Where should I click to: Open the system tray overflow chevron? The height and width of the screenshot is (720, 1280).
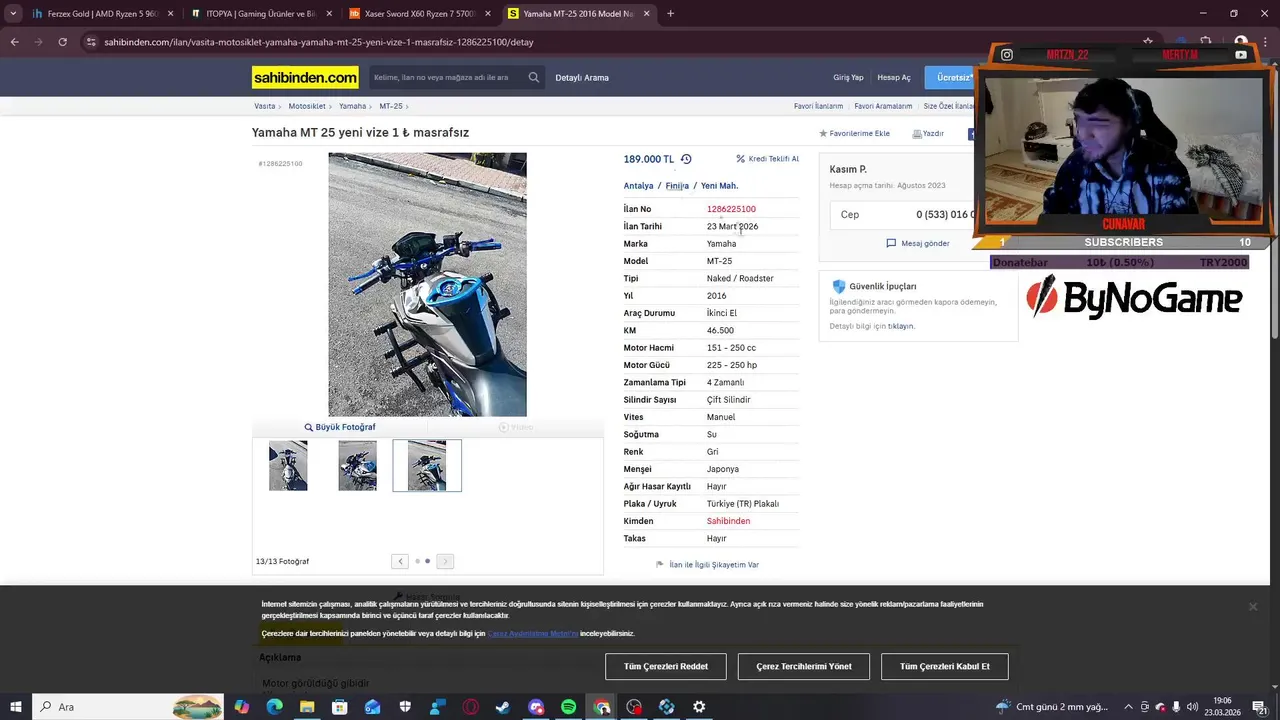[1127, 707]
